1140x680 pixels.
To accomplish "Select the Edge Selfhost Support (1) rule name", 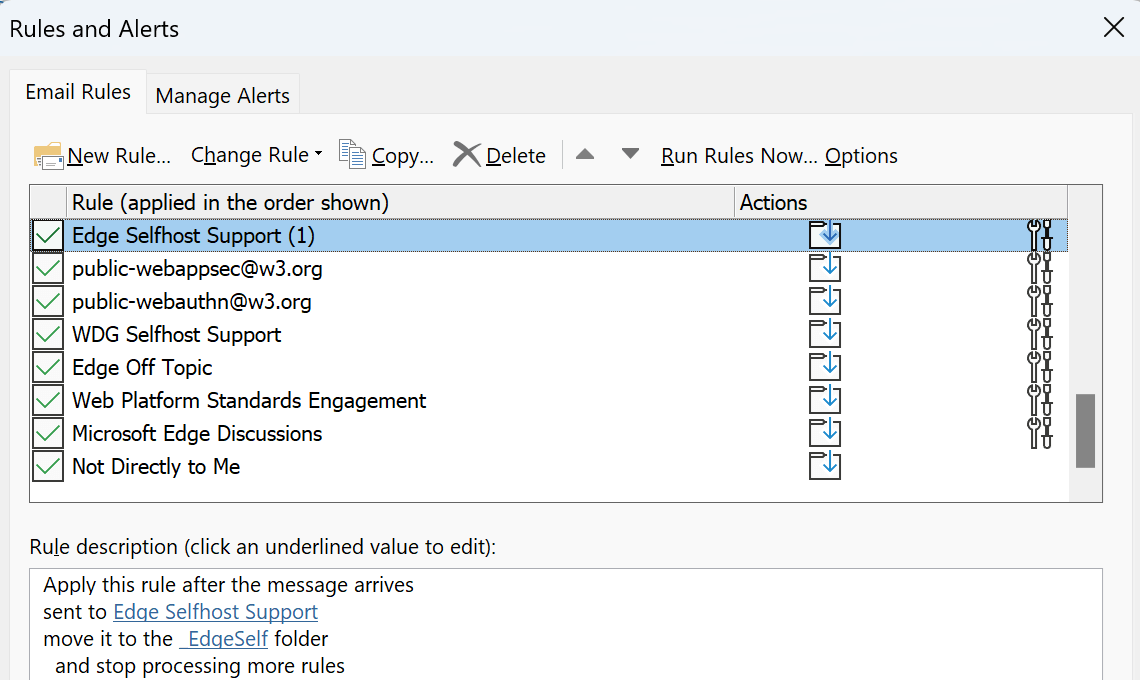I will coord(193,236).
